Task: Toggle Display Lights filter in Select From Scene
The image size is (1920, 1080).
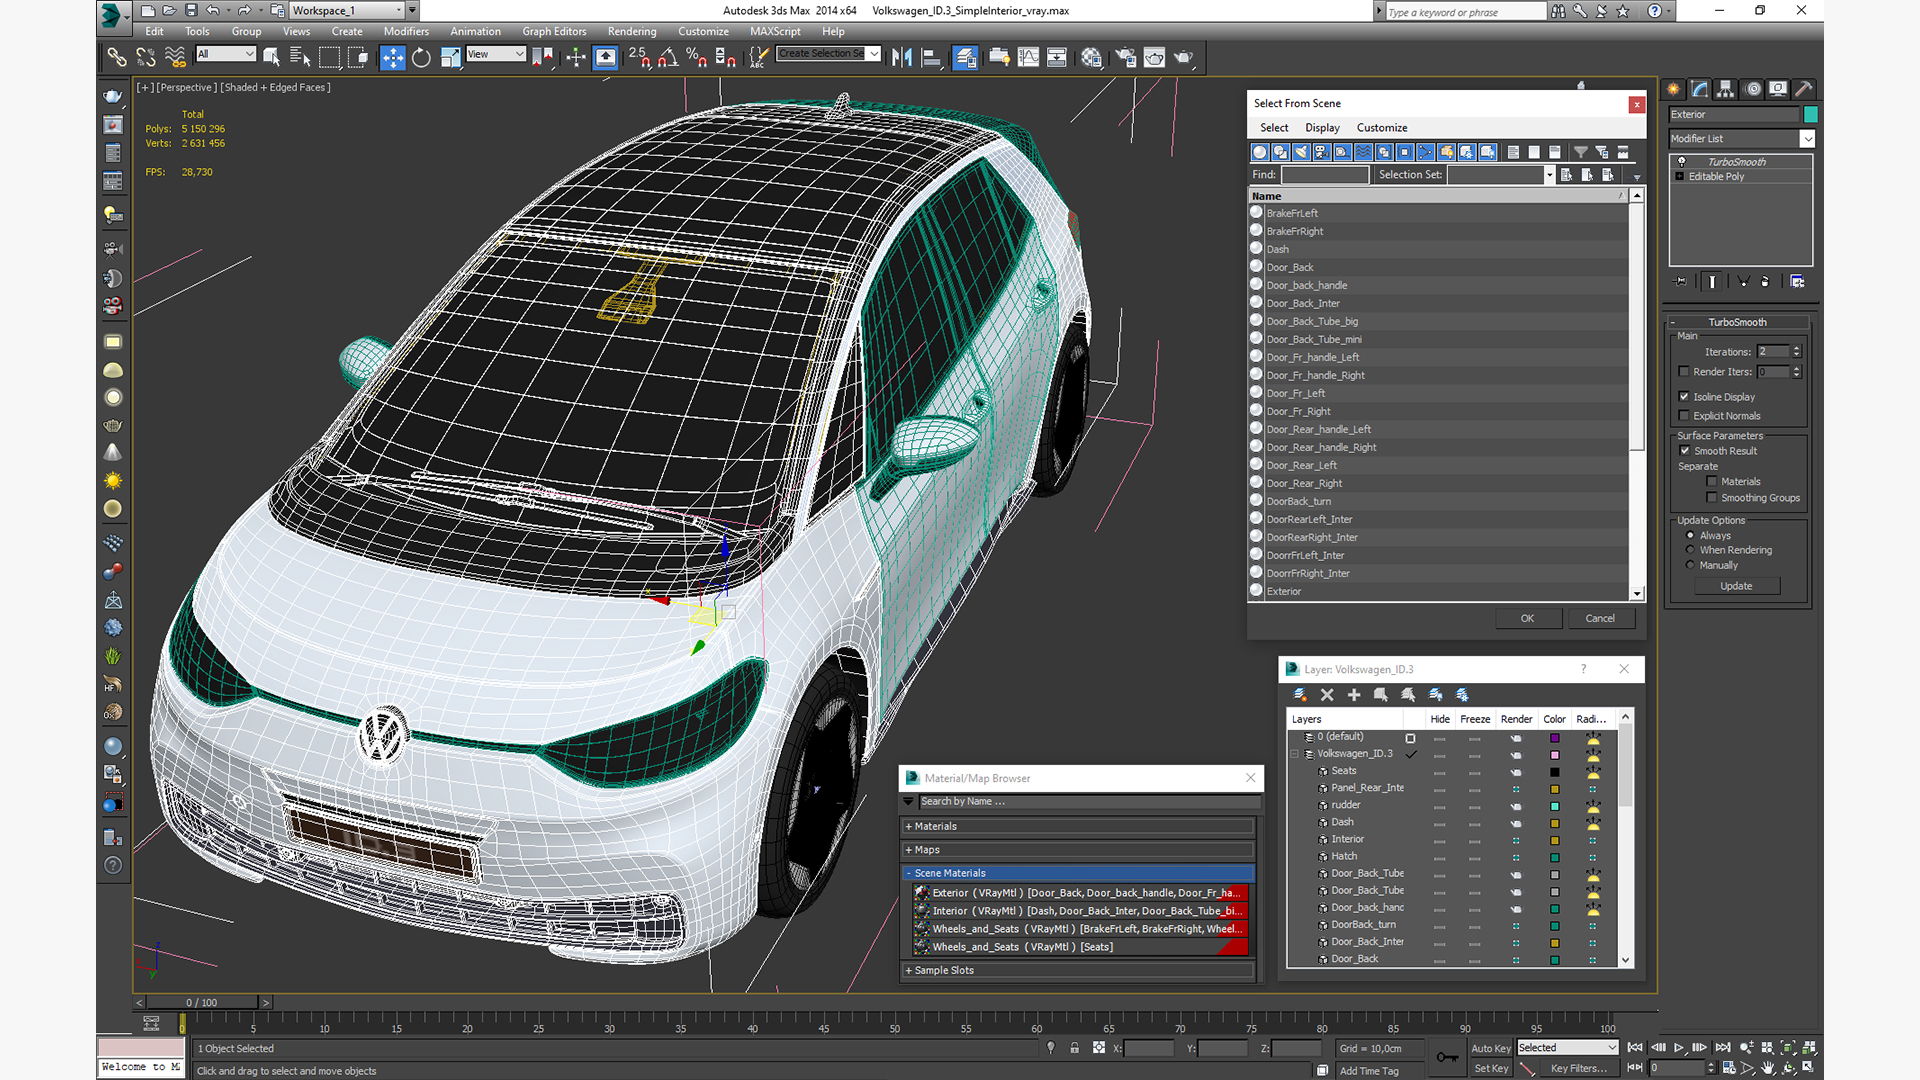Action: (x=1301, y=152)
